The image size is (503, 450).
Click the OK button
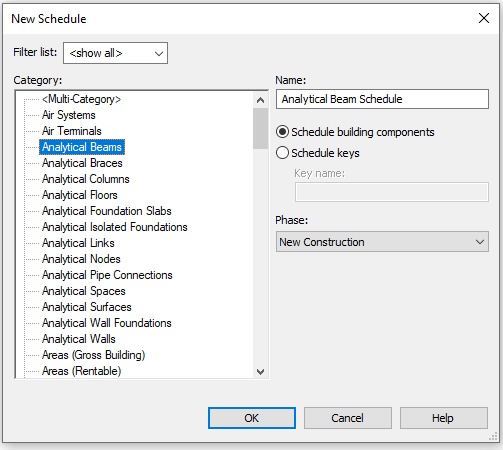pyautogui.click(x=252, y=418)
